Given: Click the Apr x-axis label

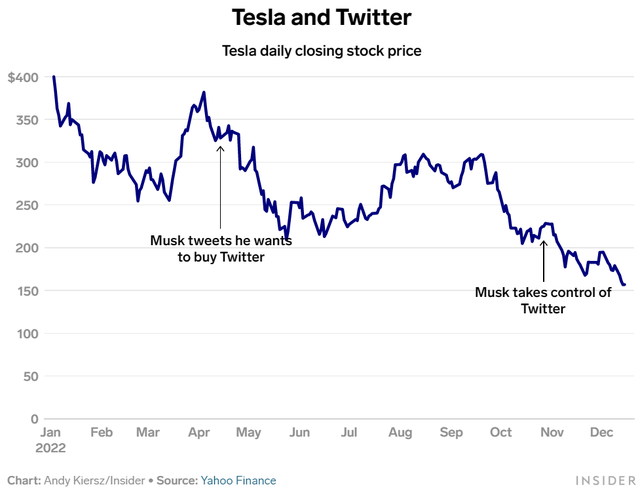Looking at the screenshot, I should tap(199, 432).
